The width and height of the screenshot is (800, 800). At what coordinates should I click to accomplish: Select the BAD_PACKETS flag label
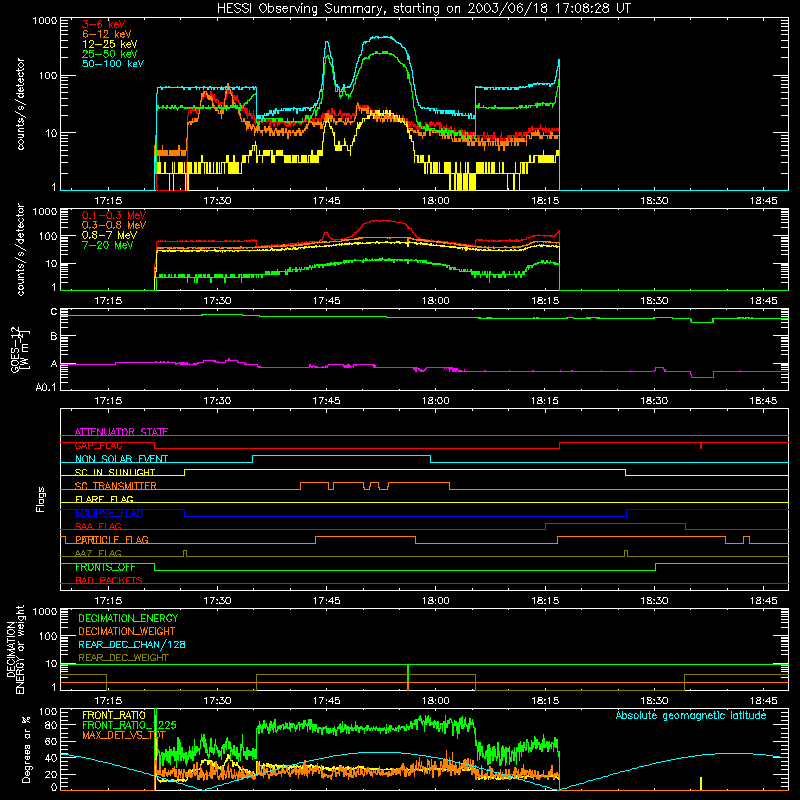[109, 580]
